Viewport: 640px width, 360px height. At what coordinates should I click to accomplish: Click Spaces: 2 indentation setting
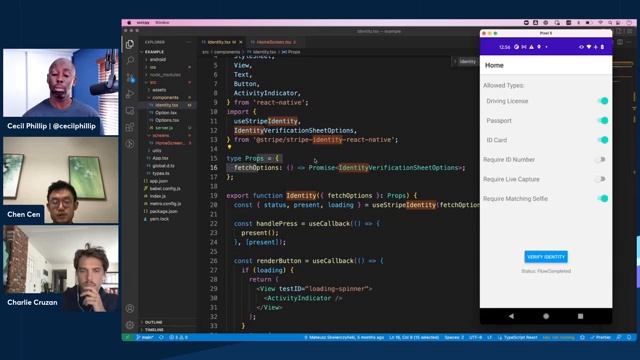(453, 338)
